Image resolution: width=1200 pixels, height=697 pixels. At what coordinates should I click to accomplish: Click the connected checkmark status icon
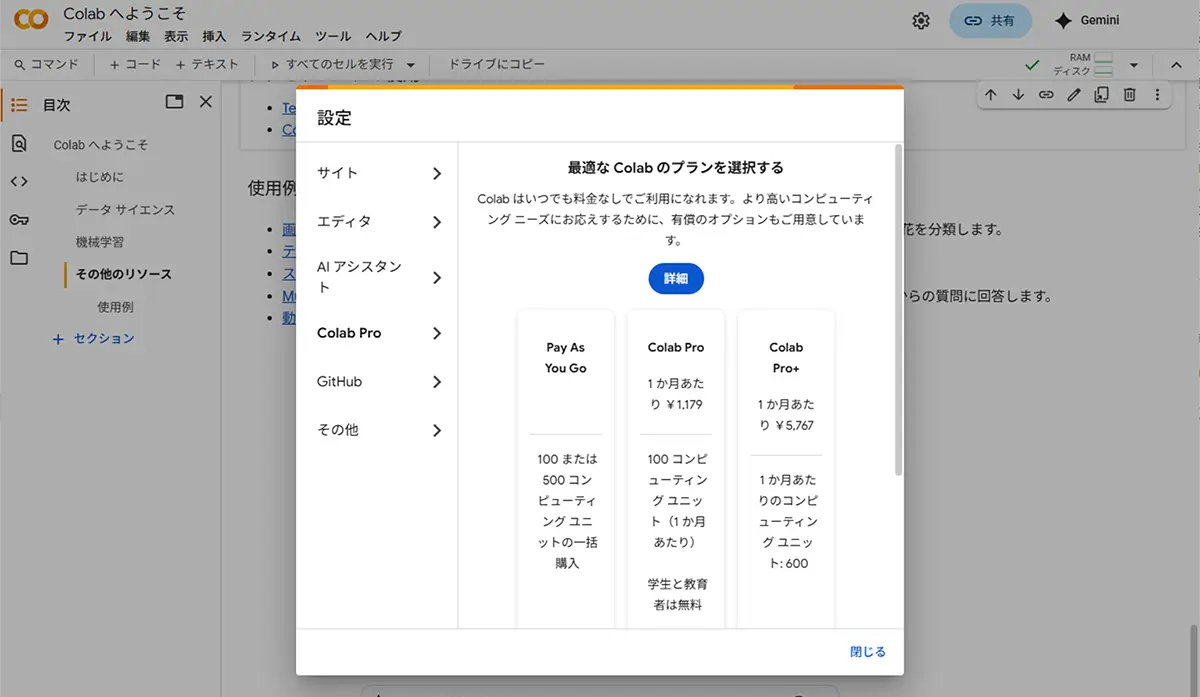1032,65
